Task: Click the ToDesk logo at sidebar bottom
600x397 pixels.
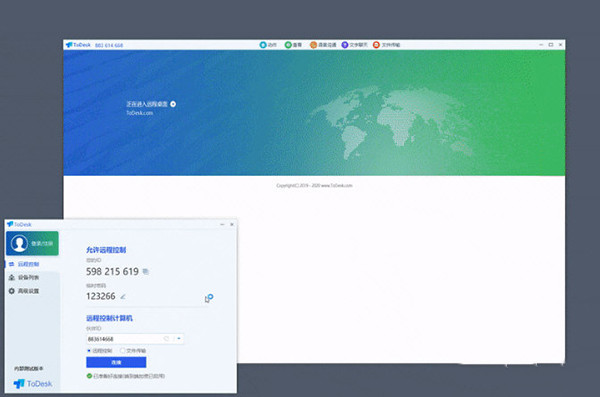Action: (x=33, y=384)
